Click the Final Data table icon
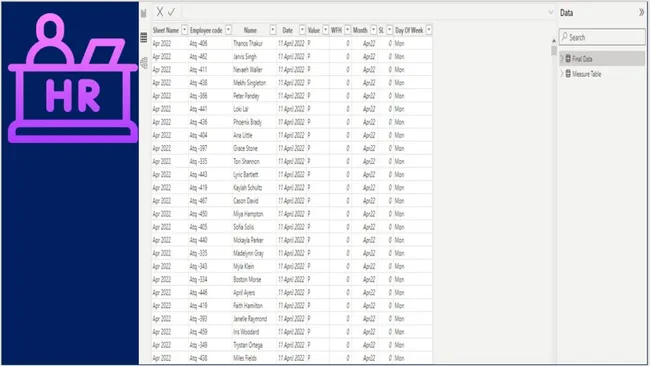650x366 pixels. pos(568,58)
